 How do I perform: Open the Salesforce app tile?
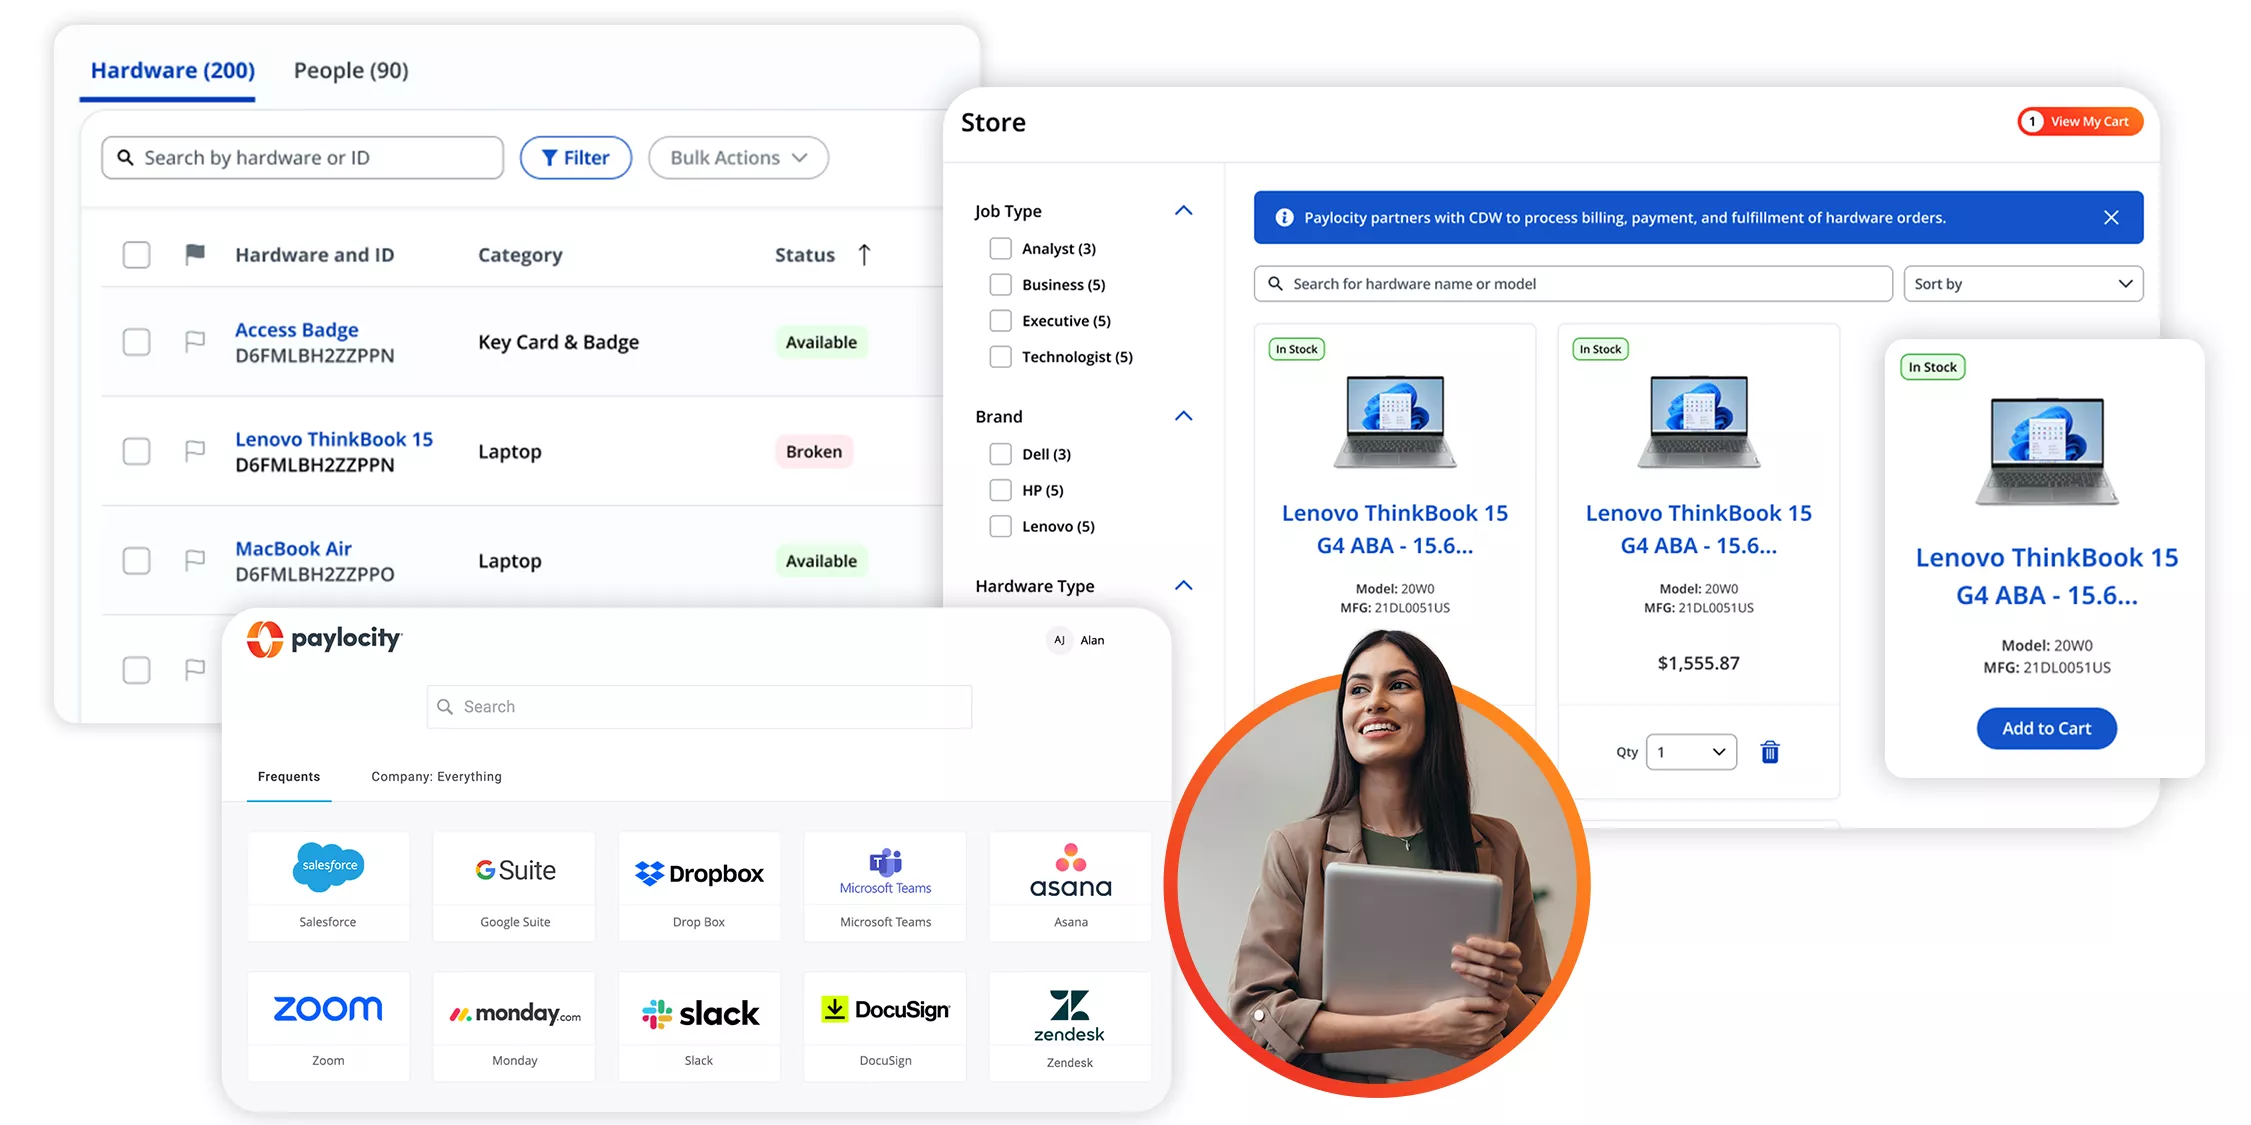coord(328,886)
